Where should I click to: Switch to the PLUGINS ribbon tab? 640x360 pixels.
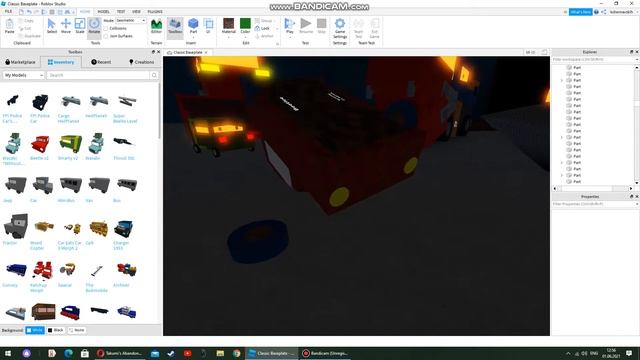click(x=155, y=11)
